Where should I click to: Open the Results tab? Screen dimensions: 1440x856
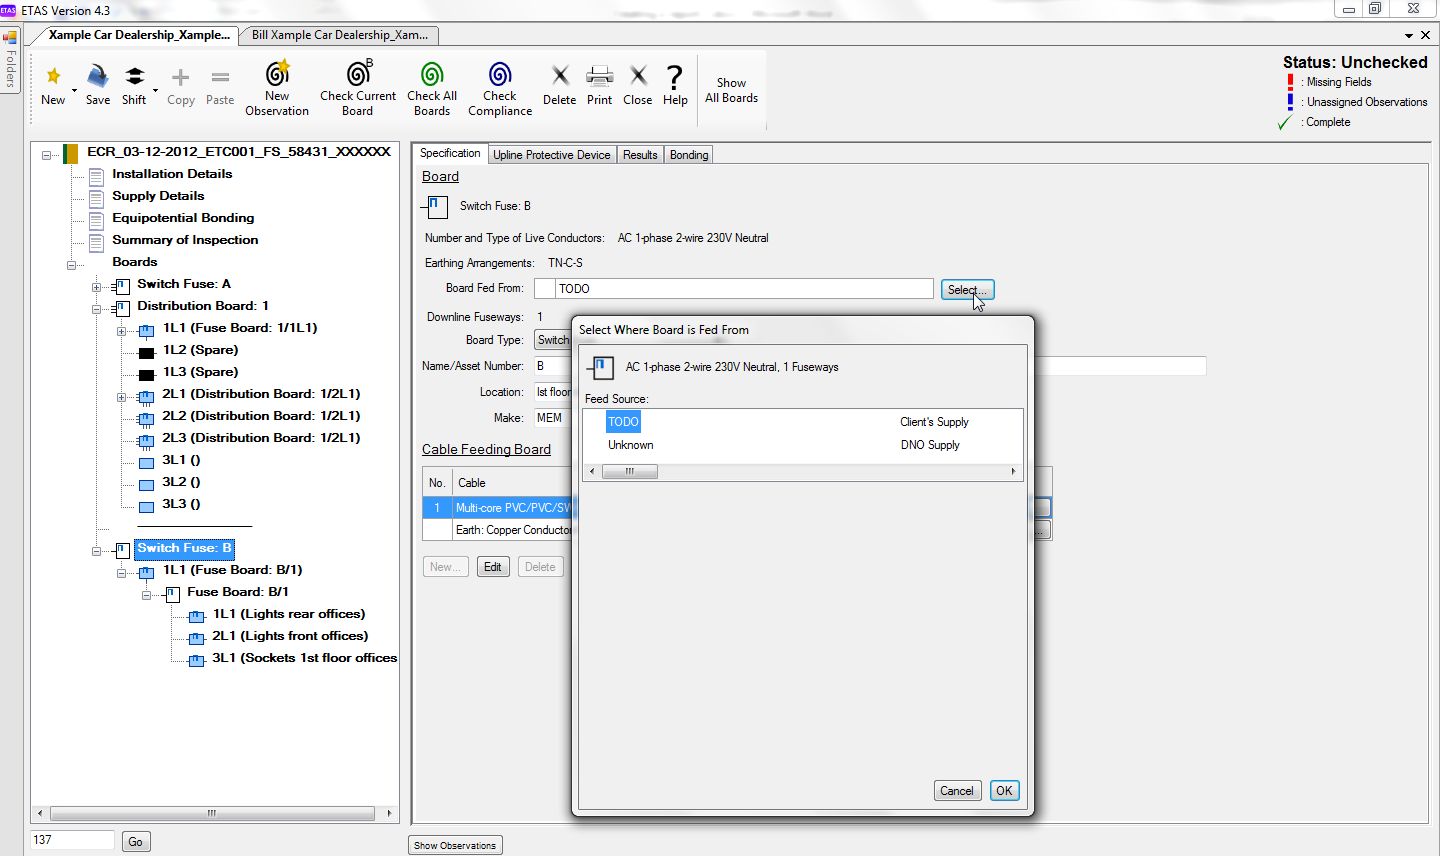click(640, 155)
